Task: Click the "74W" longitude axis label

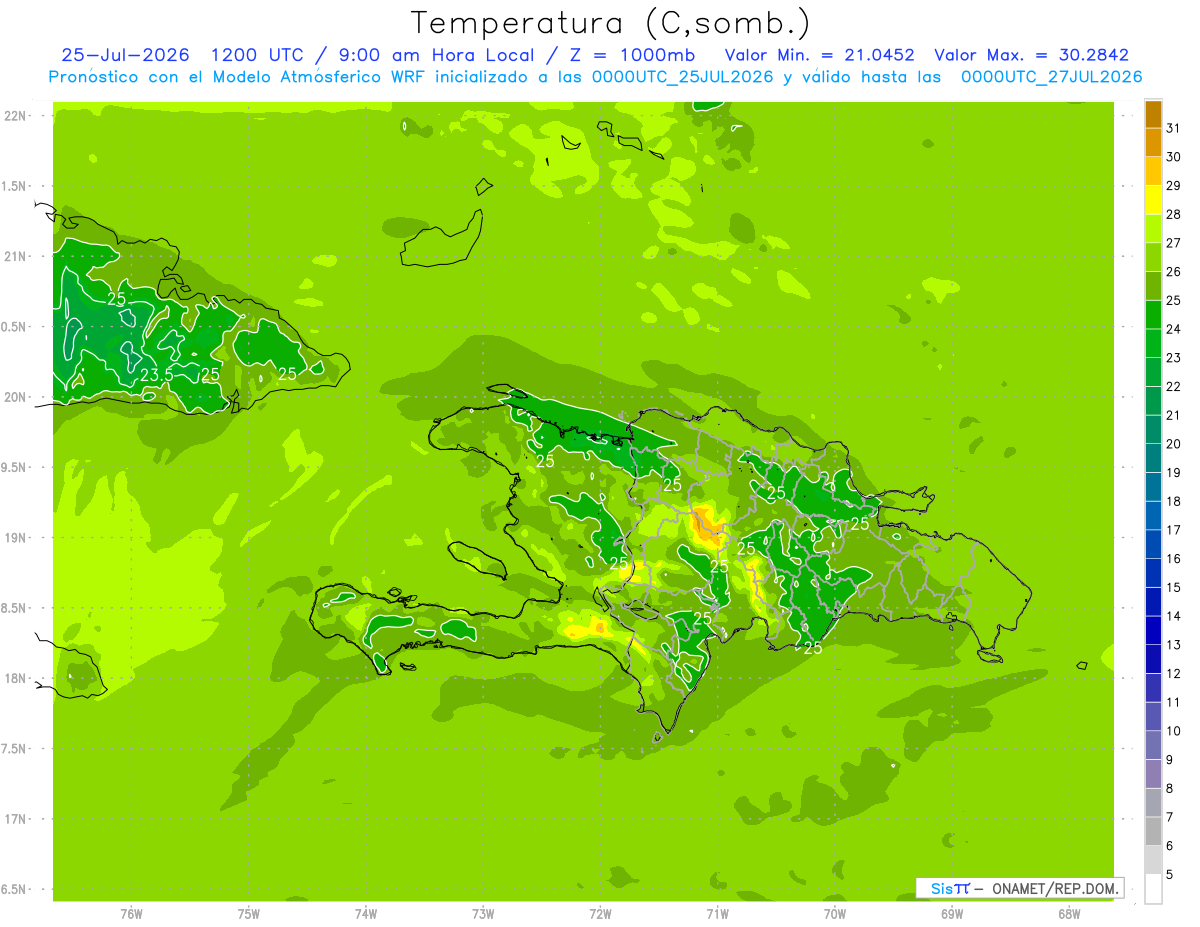Action: tap(366, 913)
